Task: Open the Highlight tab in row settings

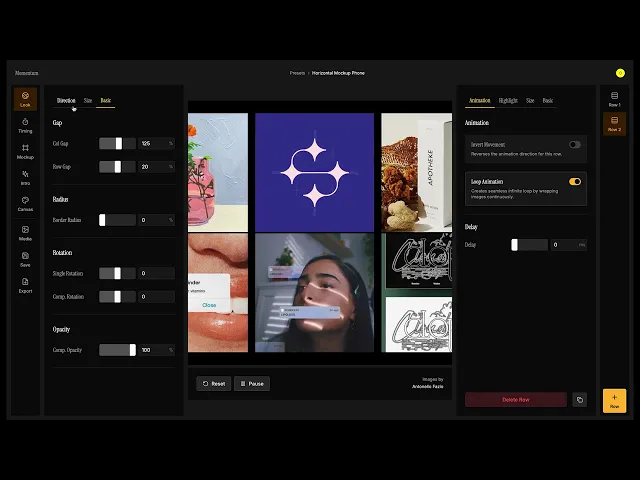Action: point(508,100)
